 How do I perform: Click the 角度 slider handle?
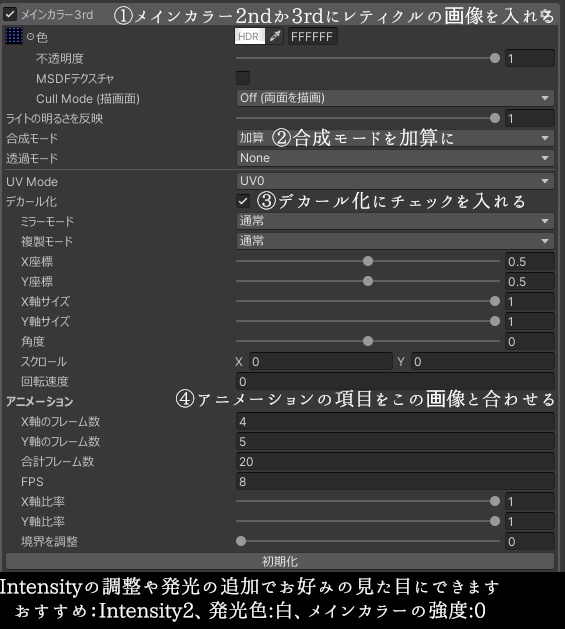point(368,341)
